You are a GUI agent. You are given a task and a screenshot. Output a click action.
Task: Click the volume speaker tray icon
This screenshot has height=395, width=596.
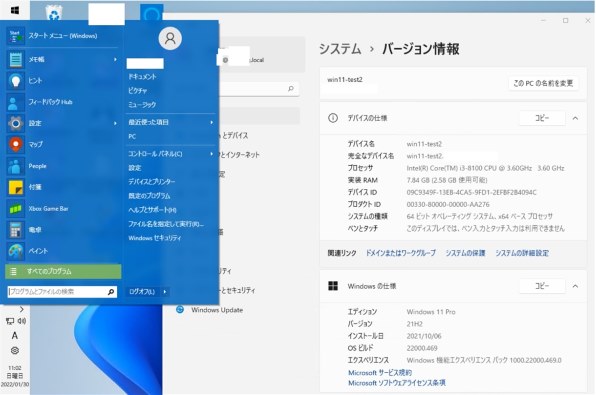pyautogui.click(x=22, y=321)
